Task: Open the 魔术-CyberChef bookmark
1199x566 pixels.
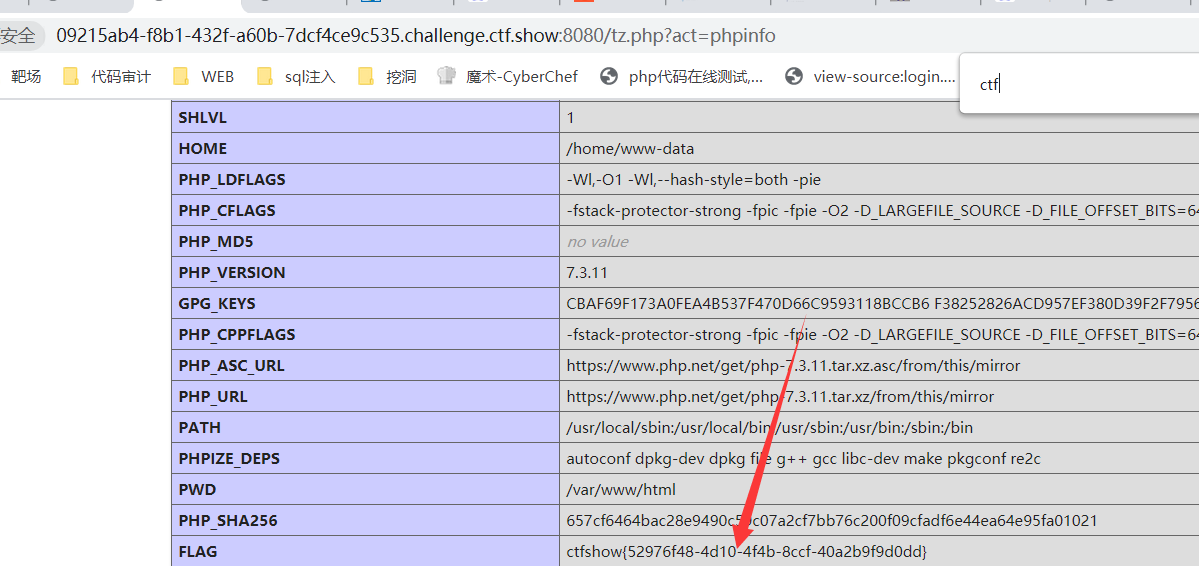Action: click(x=508, y=76)
